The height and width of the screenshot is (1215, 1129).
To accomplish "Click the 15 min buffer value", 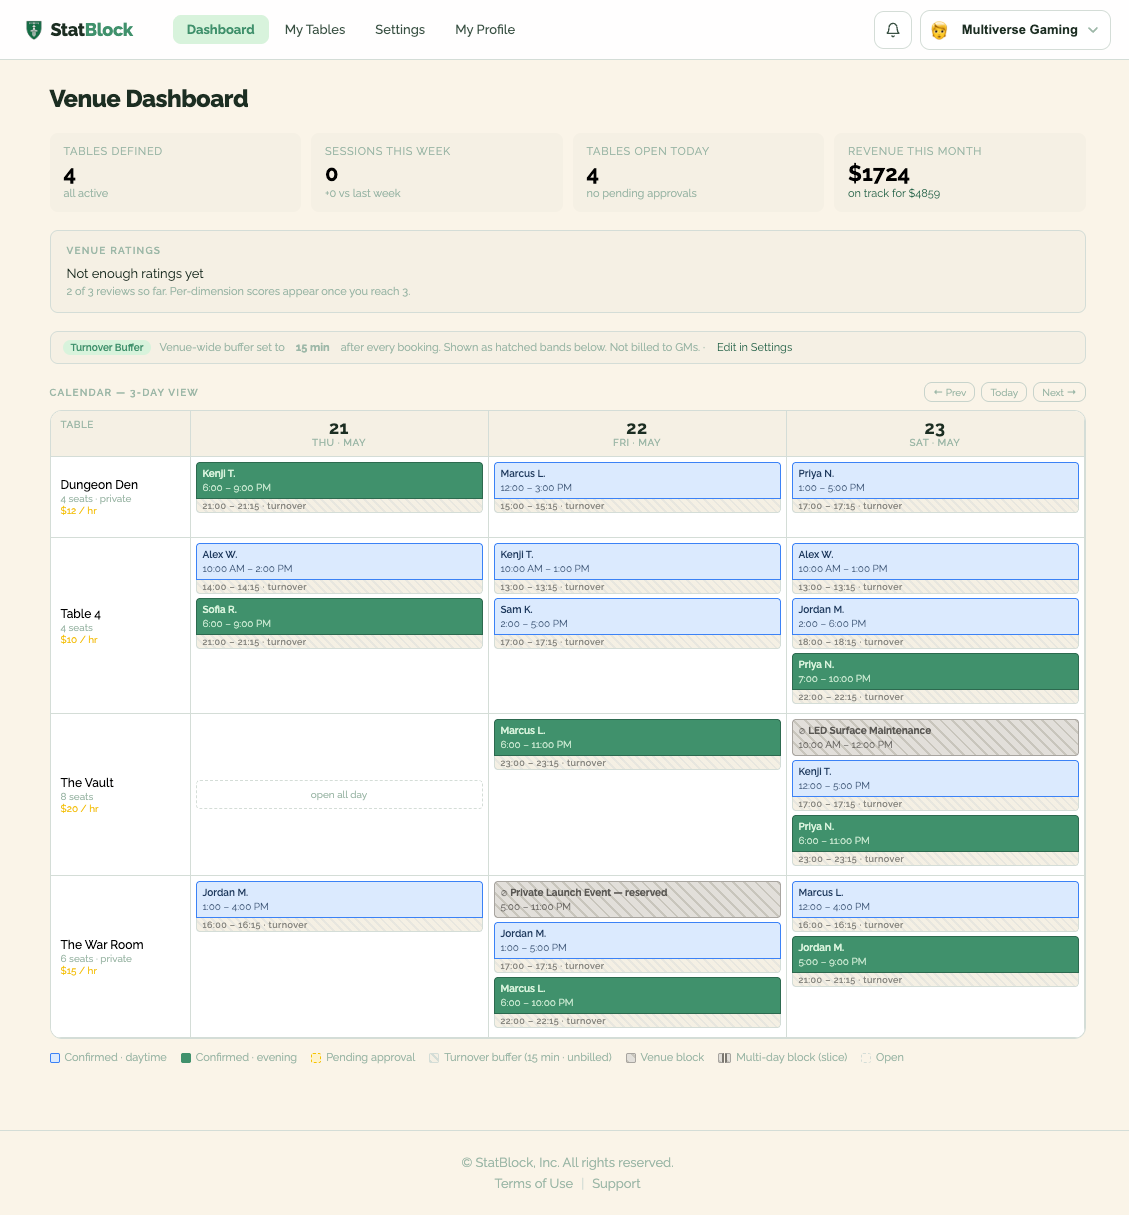I will (x=312, y=347).
